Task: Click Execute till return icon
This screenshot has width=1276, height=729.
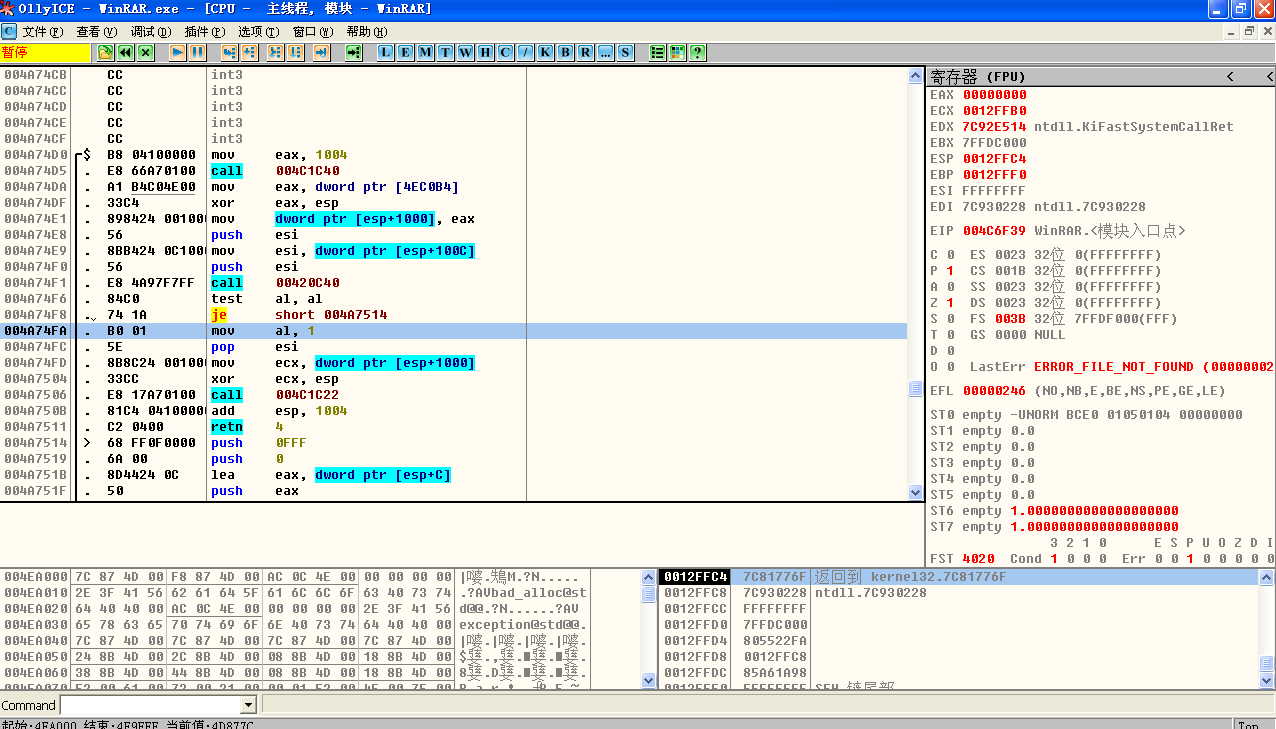Action: [x=321, y=52]
